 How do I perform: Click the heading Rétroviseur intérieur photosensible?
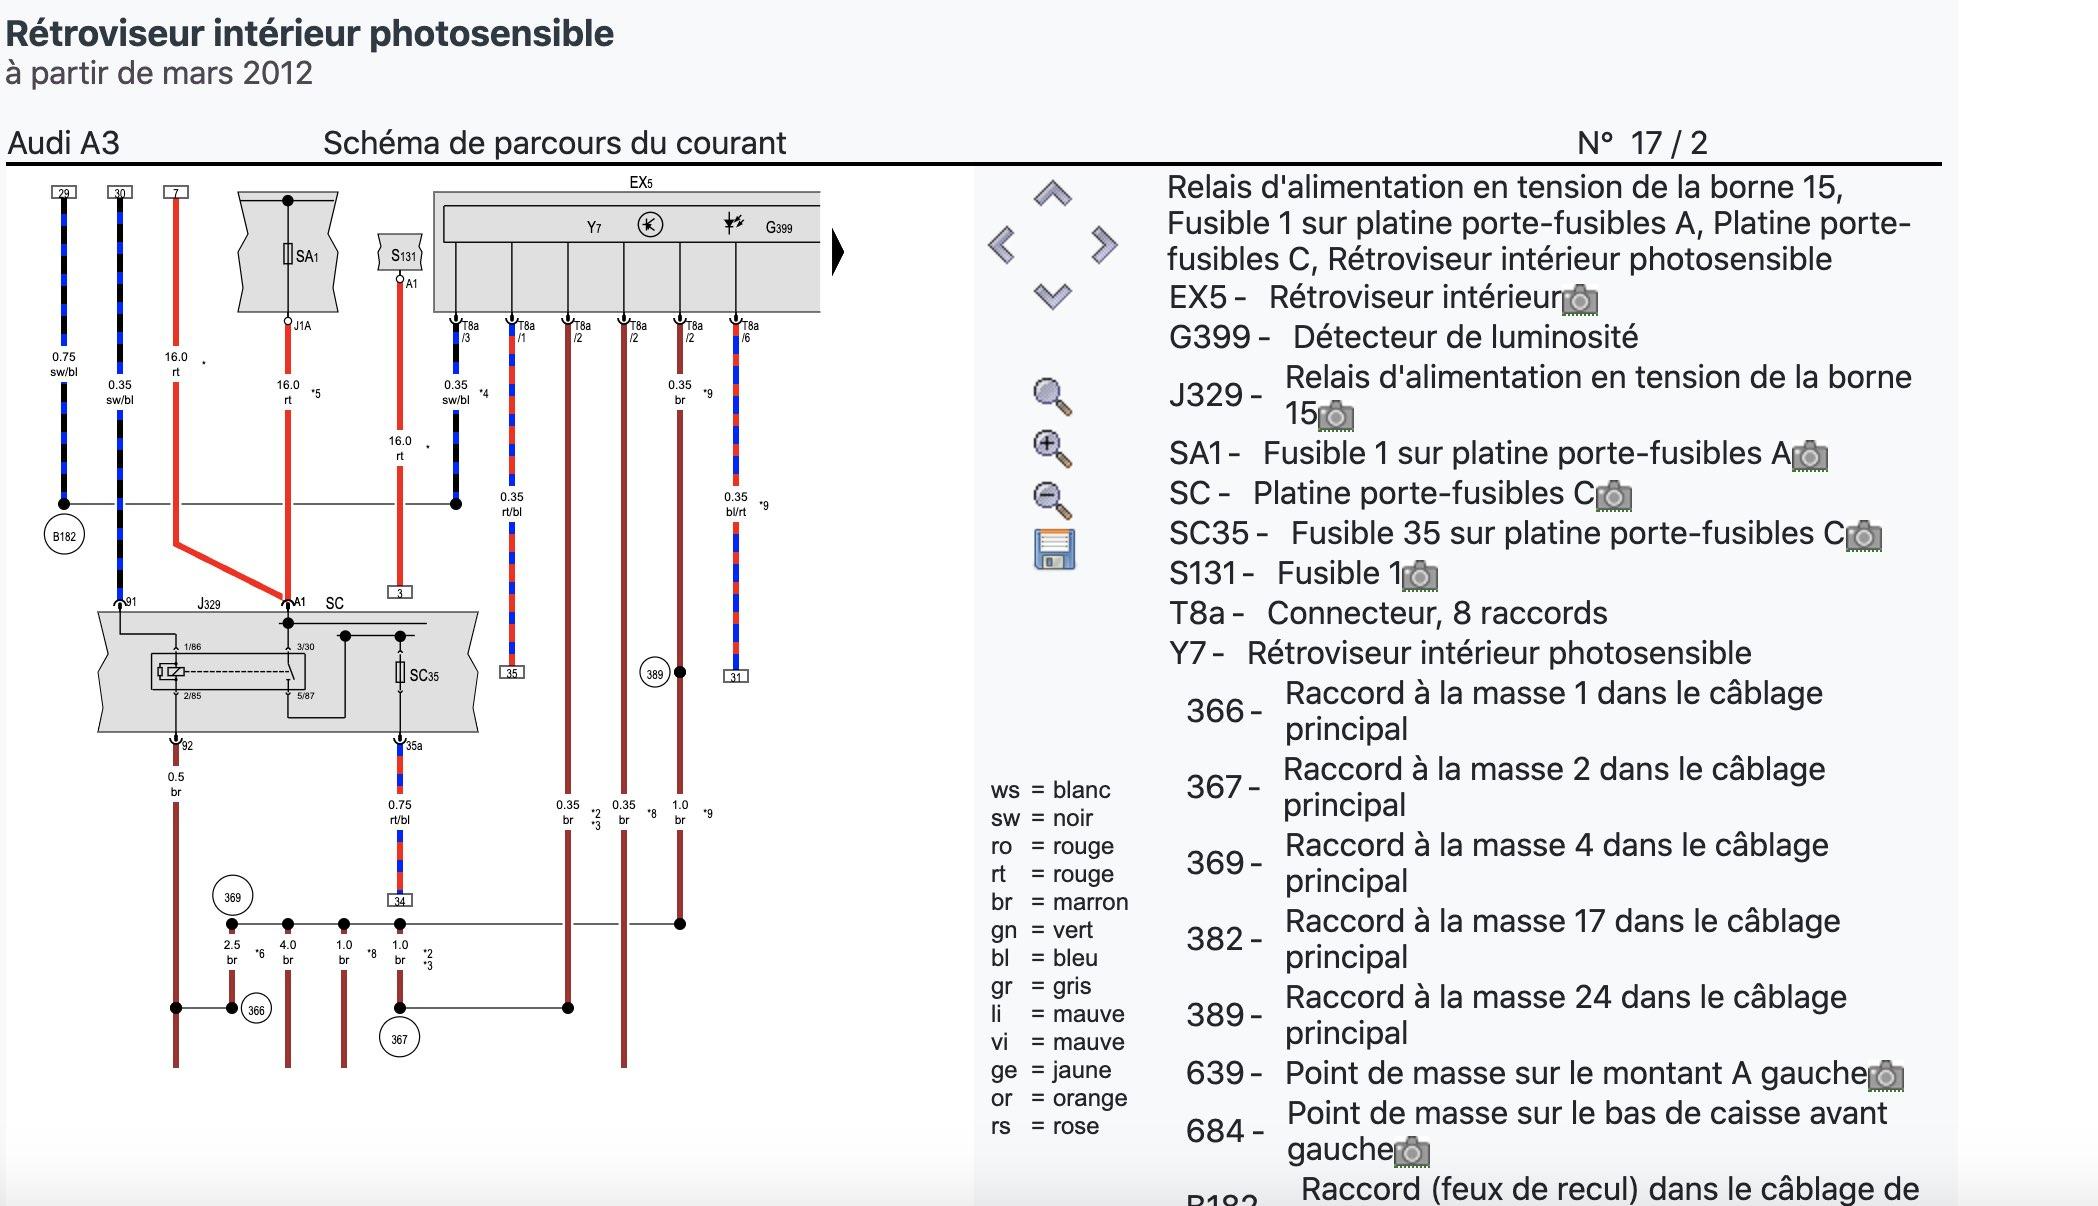point(310,33)
